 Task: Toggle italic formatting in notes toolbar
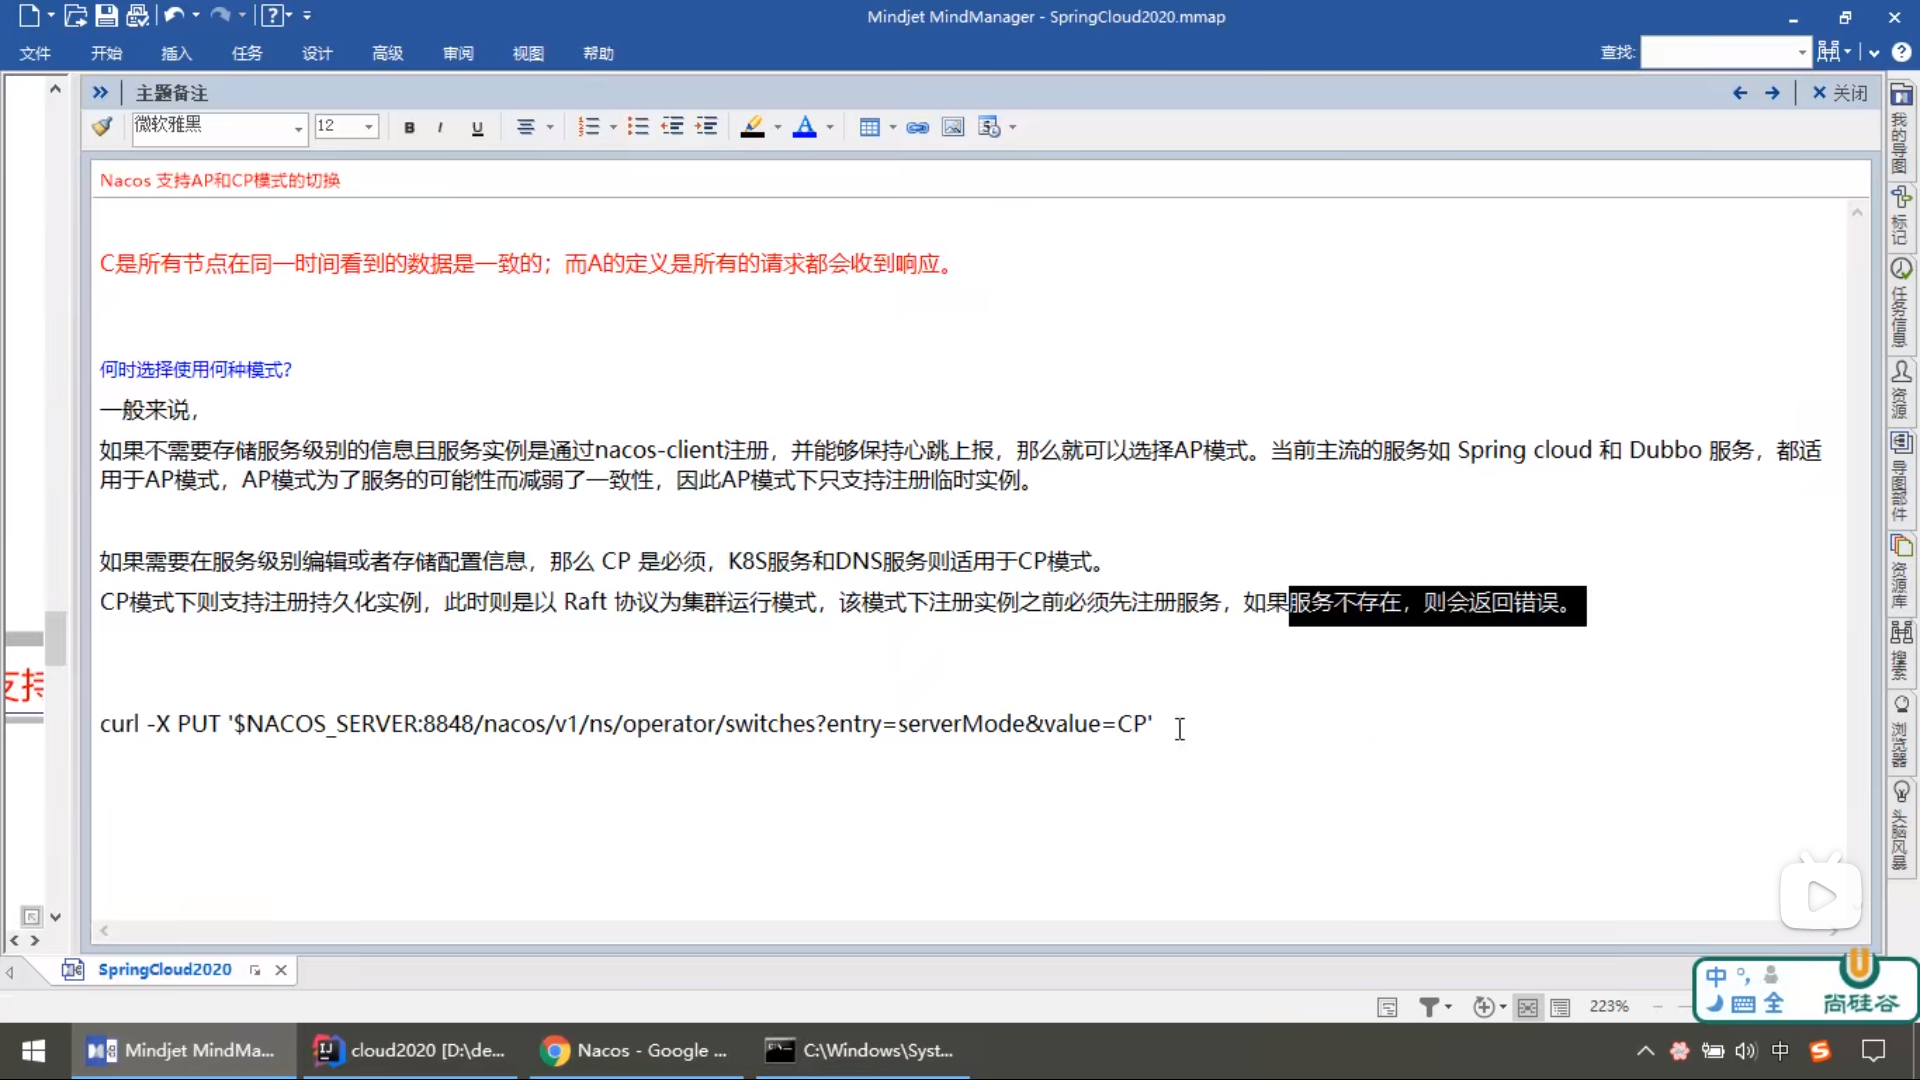440,127
